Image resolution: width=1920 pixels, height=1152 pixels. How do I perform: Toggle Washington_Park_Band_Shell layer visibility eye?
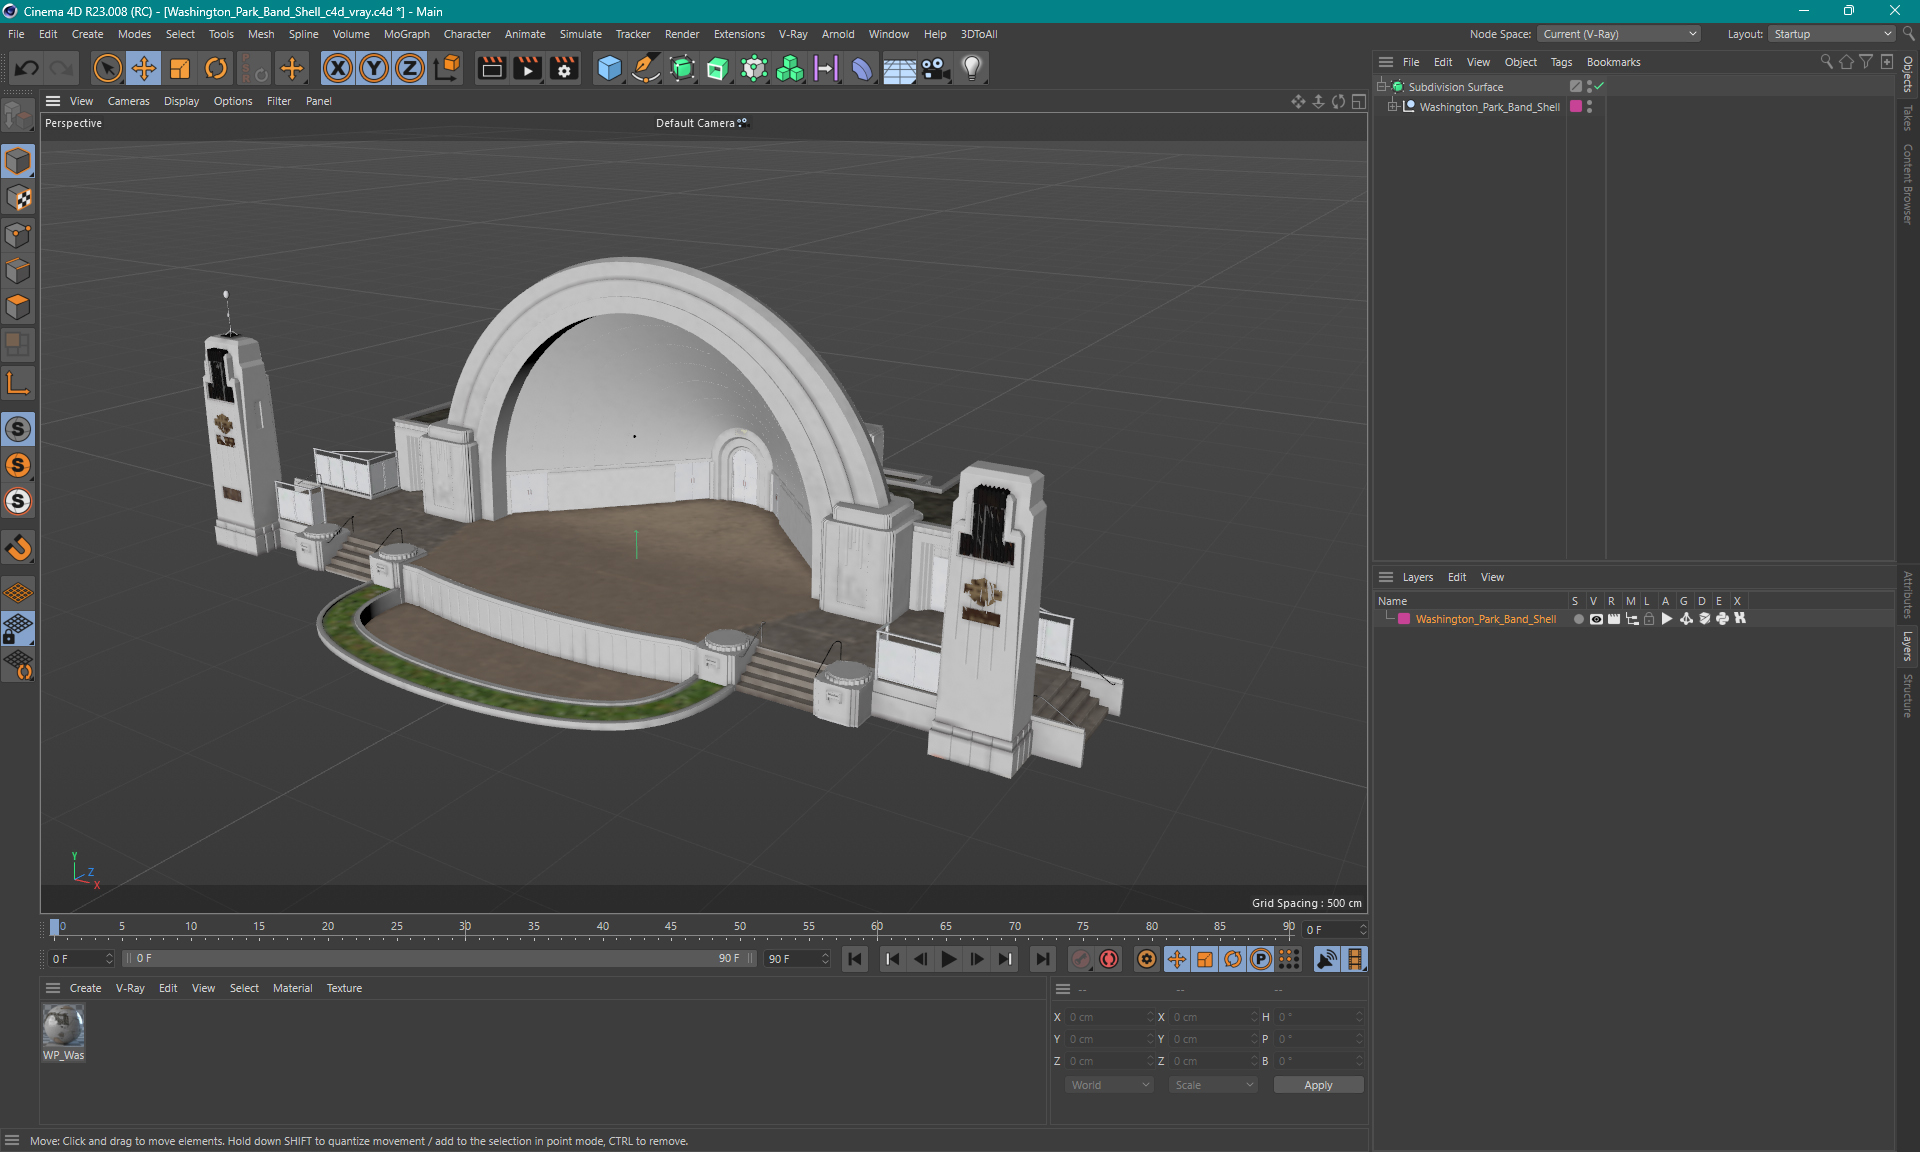pyautogui.click(x=1596, y=619)
